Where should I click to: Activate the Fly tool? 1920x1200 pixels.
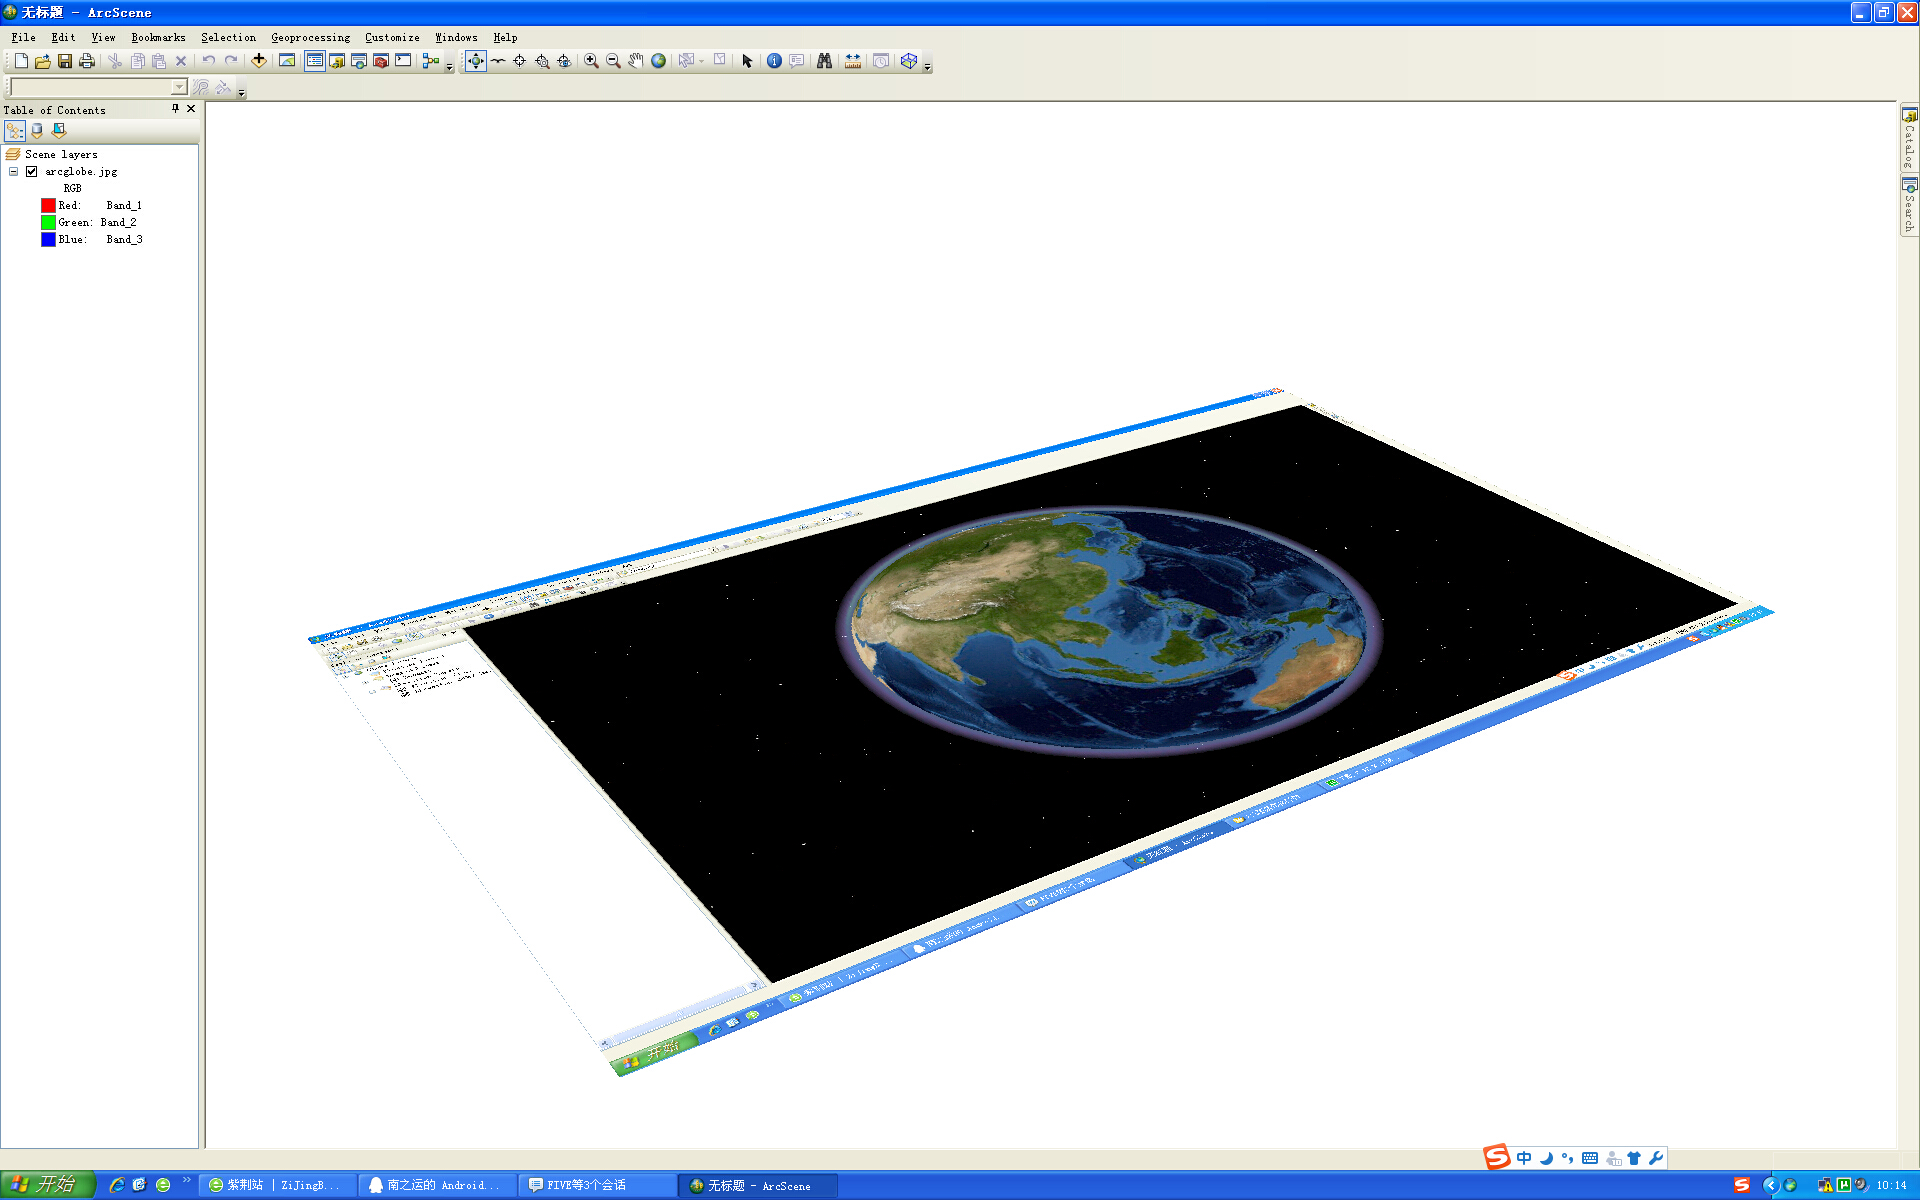pyautogui.click(x=498, y=61)
